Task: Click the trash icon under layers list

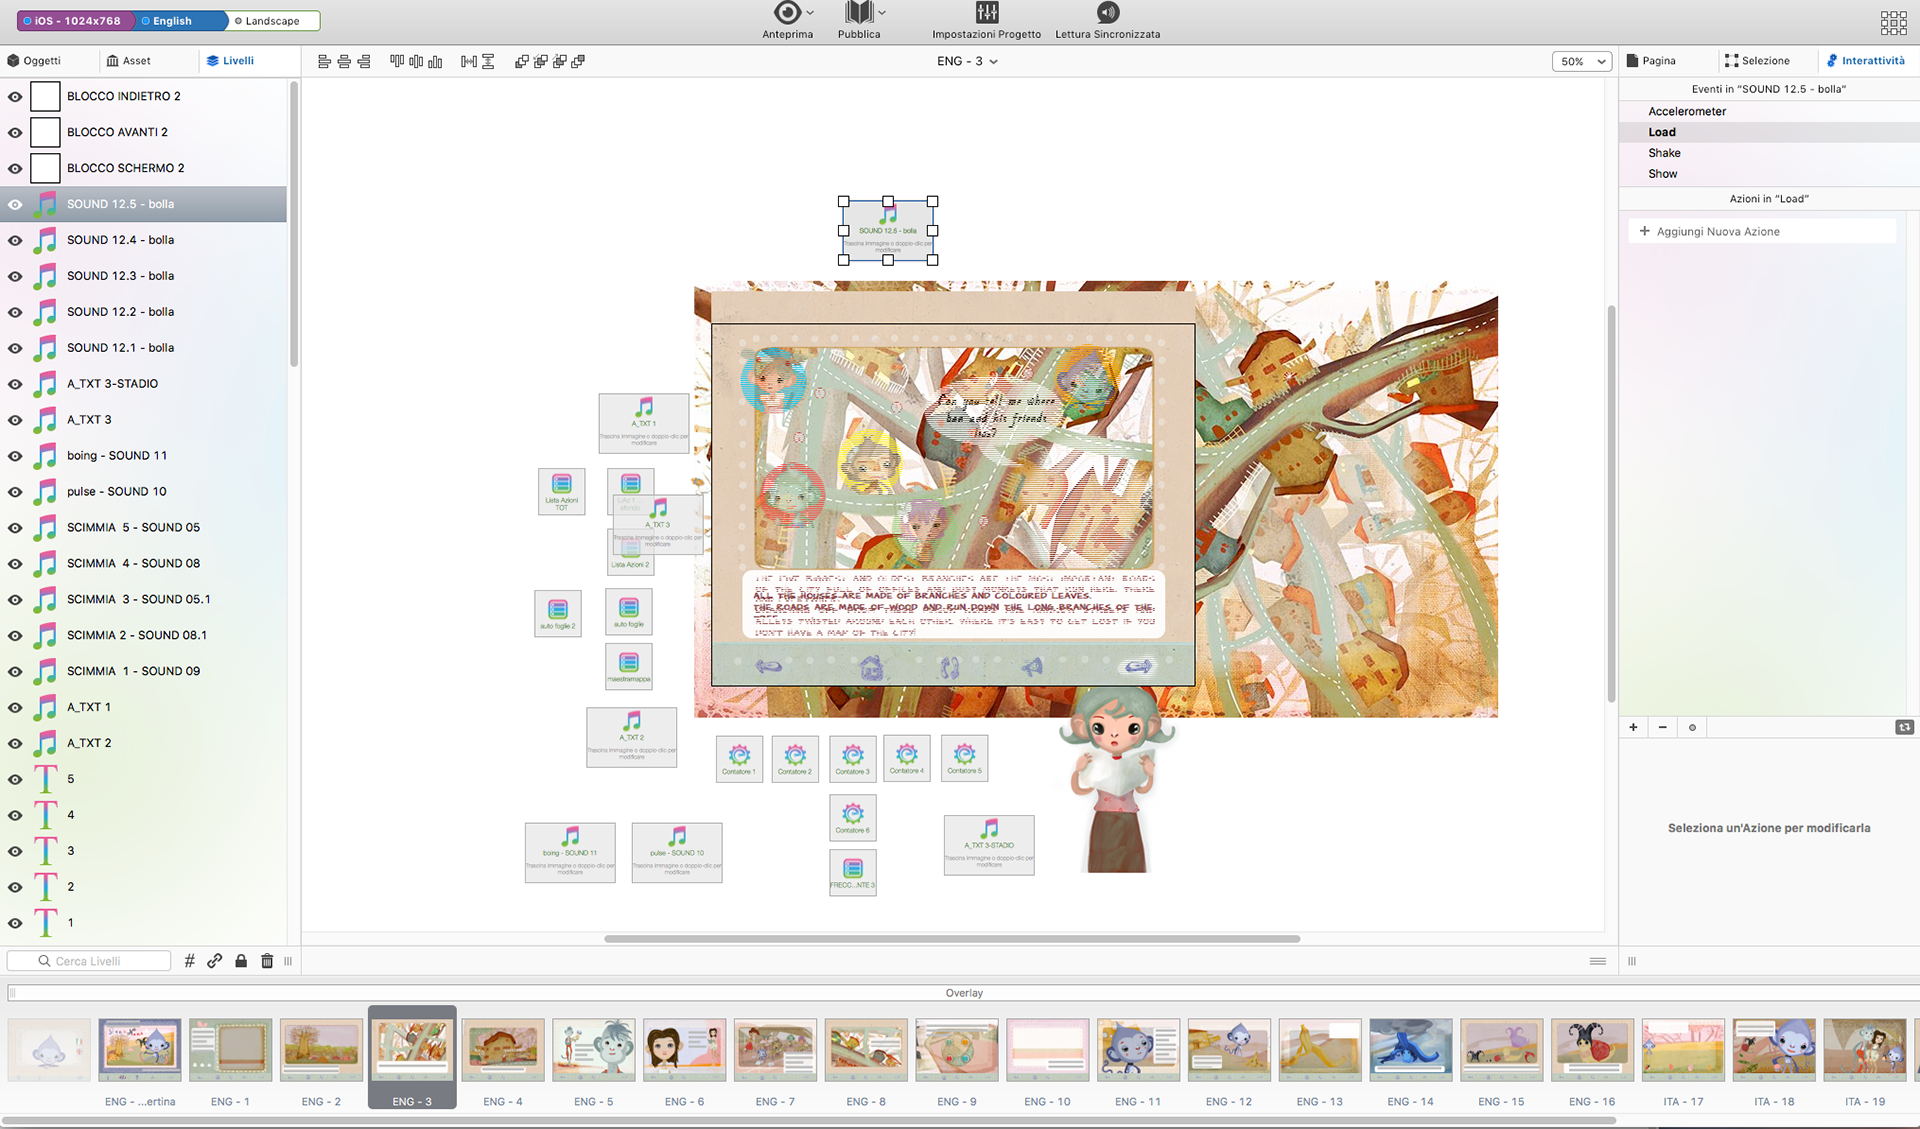Action: click(x=267, y=961)
